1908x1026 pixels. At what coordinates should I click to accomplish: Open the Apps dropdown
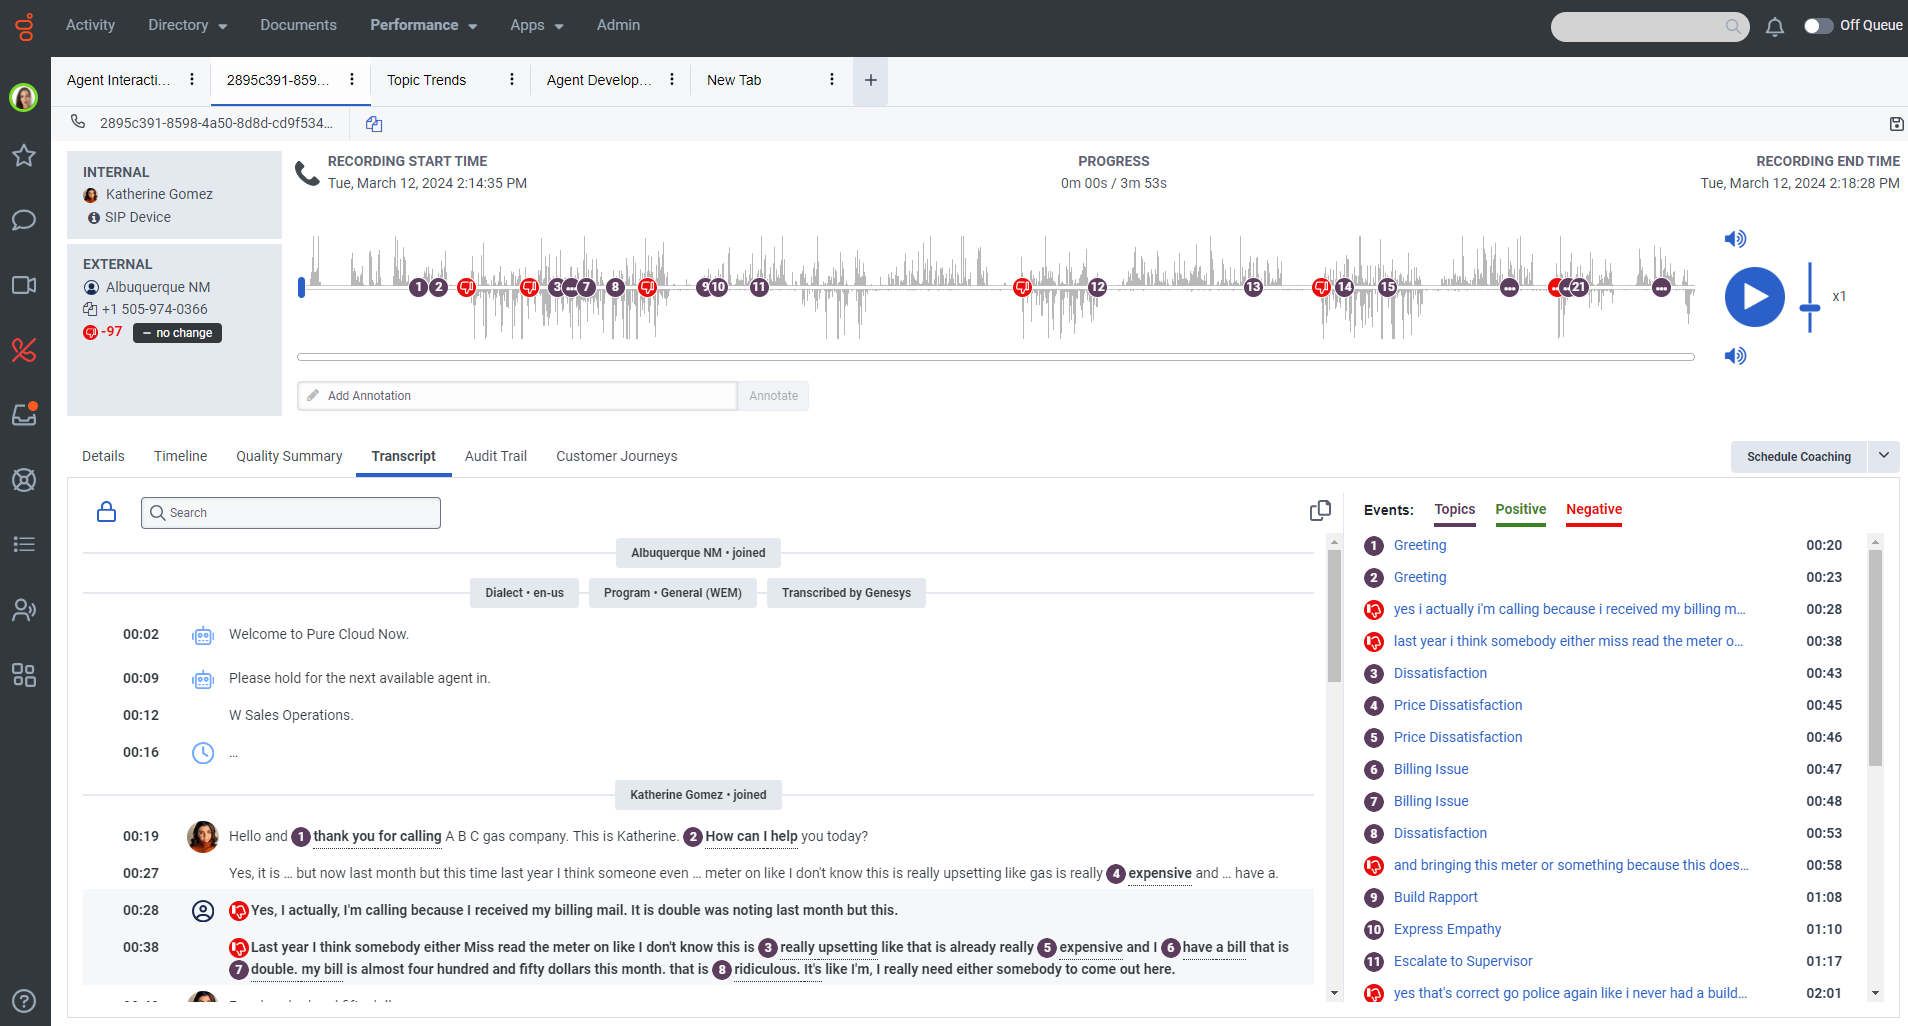(536, 25)
